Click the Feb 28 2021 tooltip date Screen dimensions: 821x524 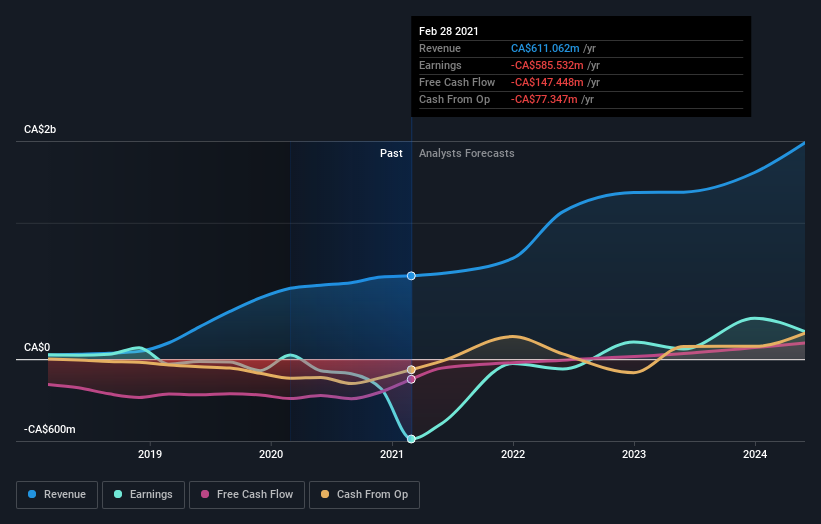pos(449,31)
